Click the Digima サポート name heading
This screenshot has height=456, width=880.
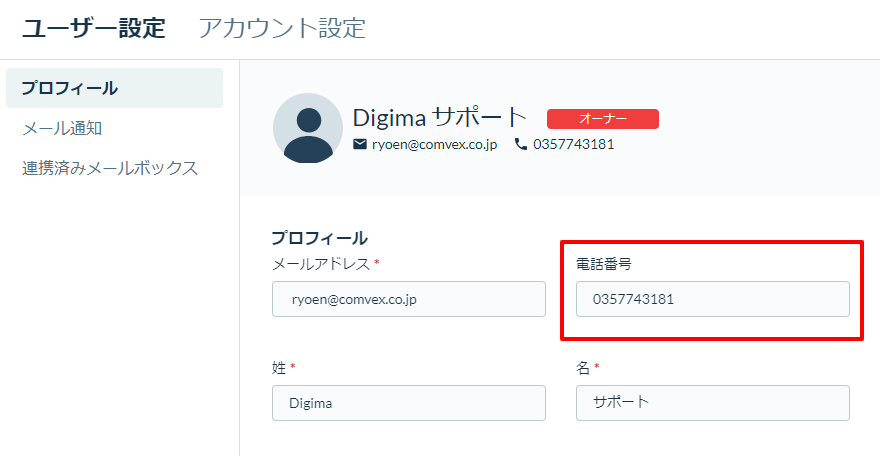pos(440,118)
